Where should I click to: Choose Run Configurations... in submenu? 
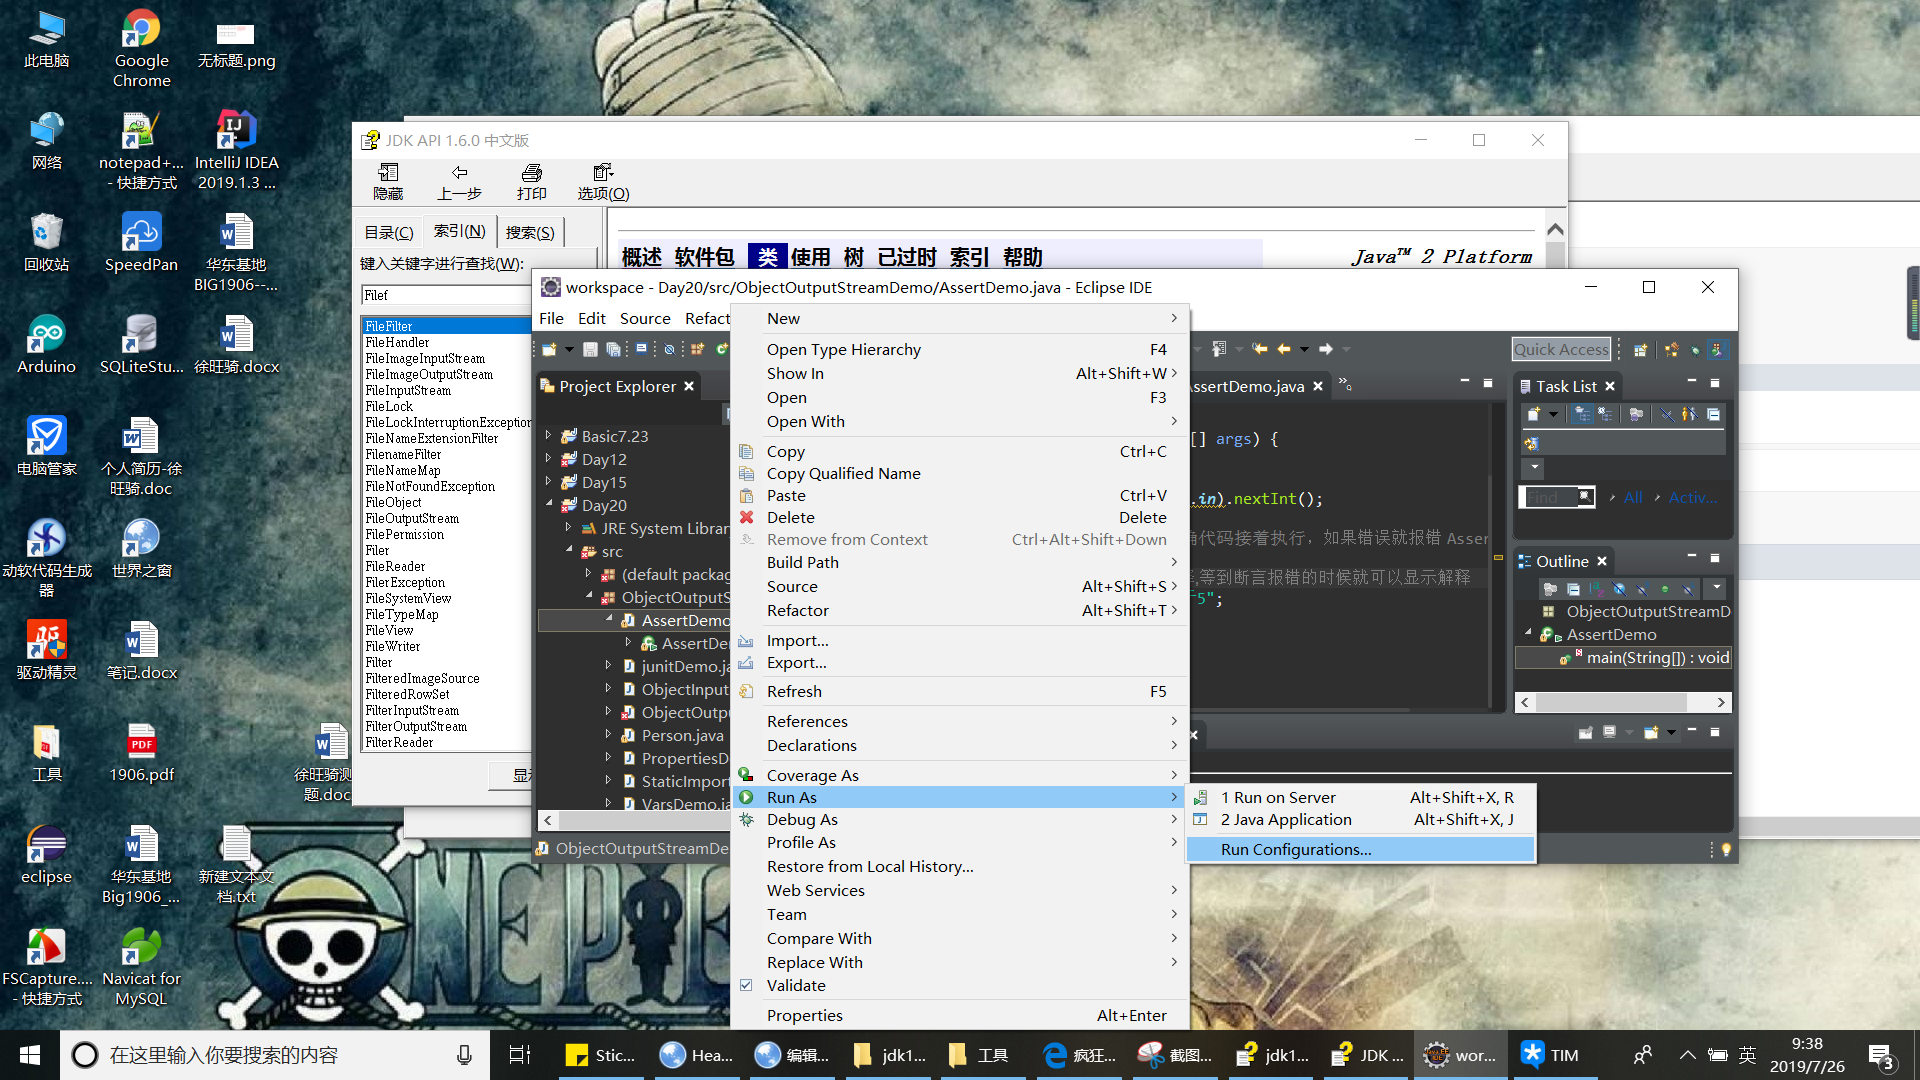[x=1360, y=849]
